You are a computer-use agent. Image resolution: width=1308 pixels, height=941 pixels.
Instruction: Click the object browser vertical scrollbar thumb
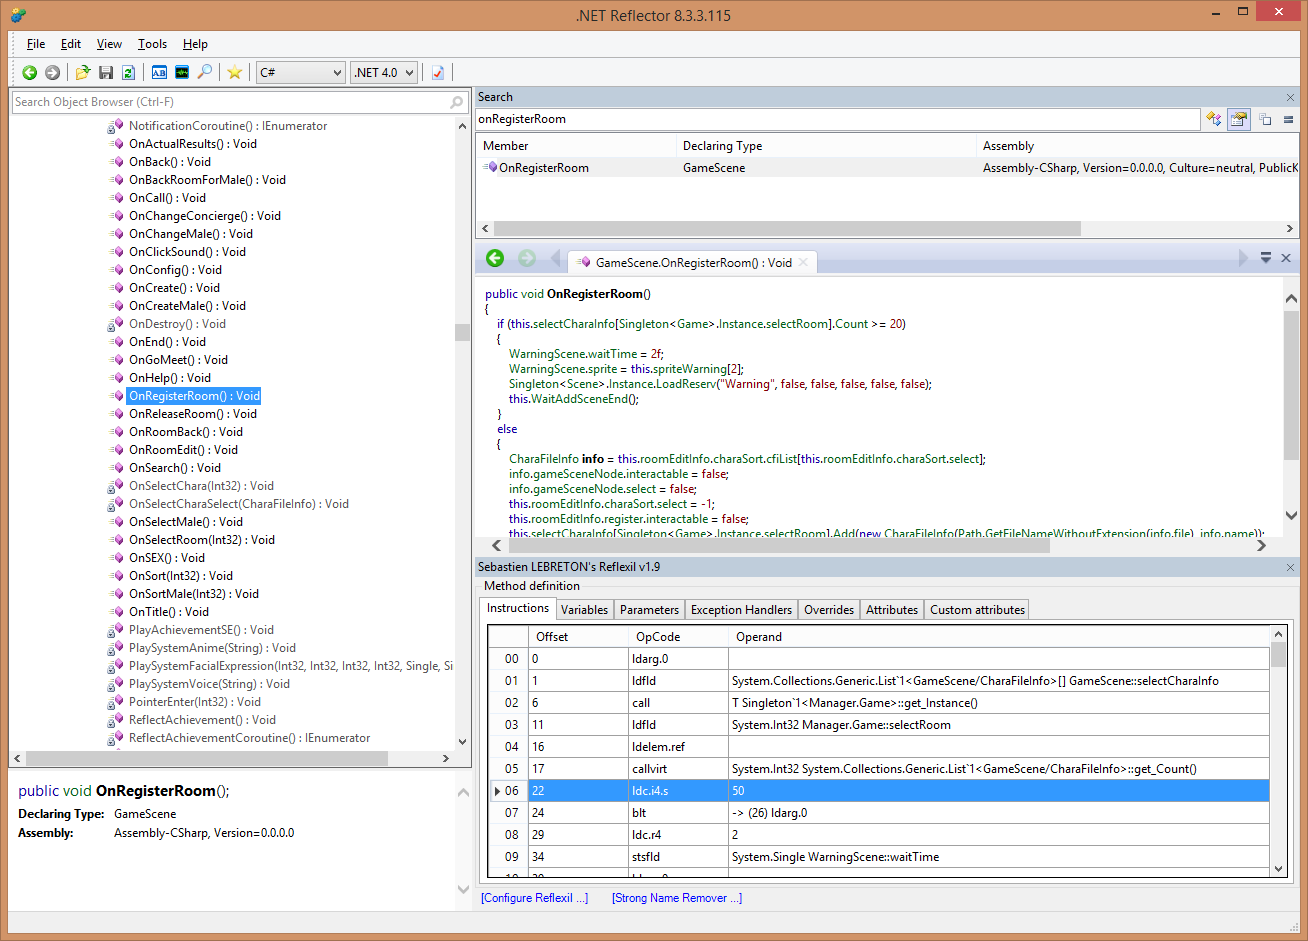[x=462, y=332]
